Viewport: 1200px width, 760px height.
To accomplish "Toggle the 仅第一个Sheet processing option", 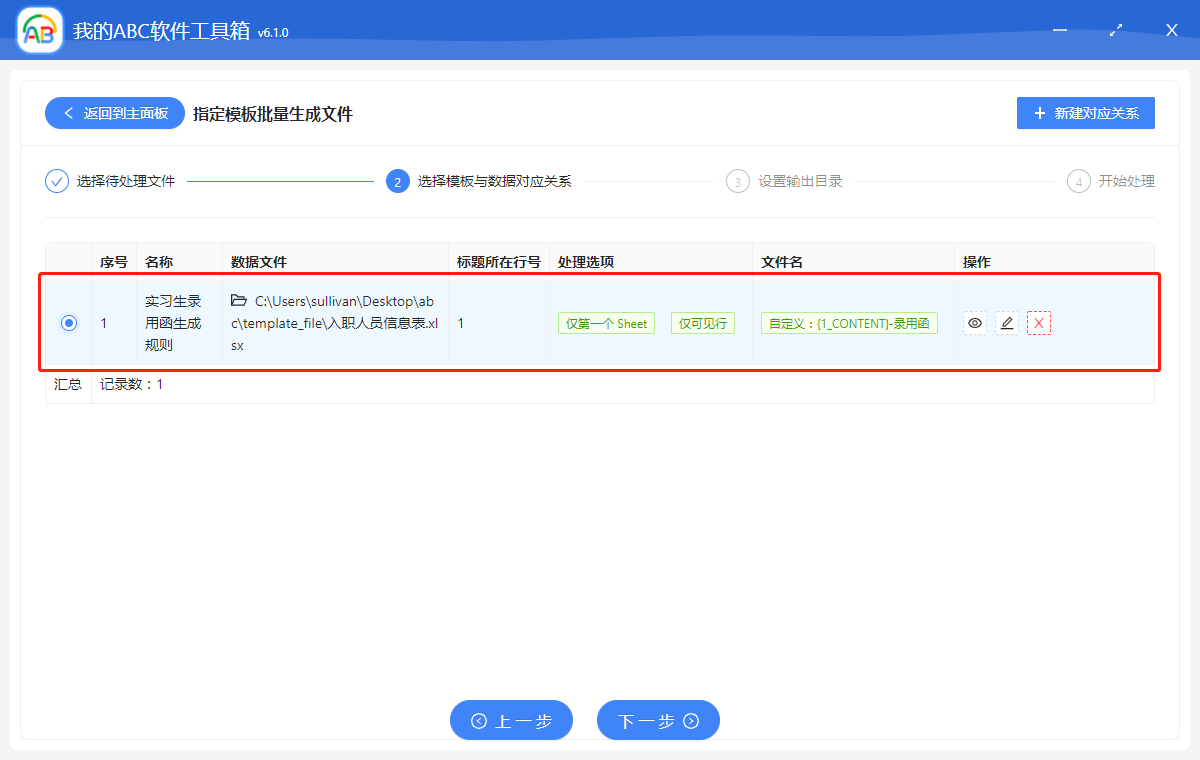I will (606, 322).
